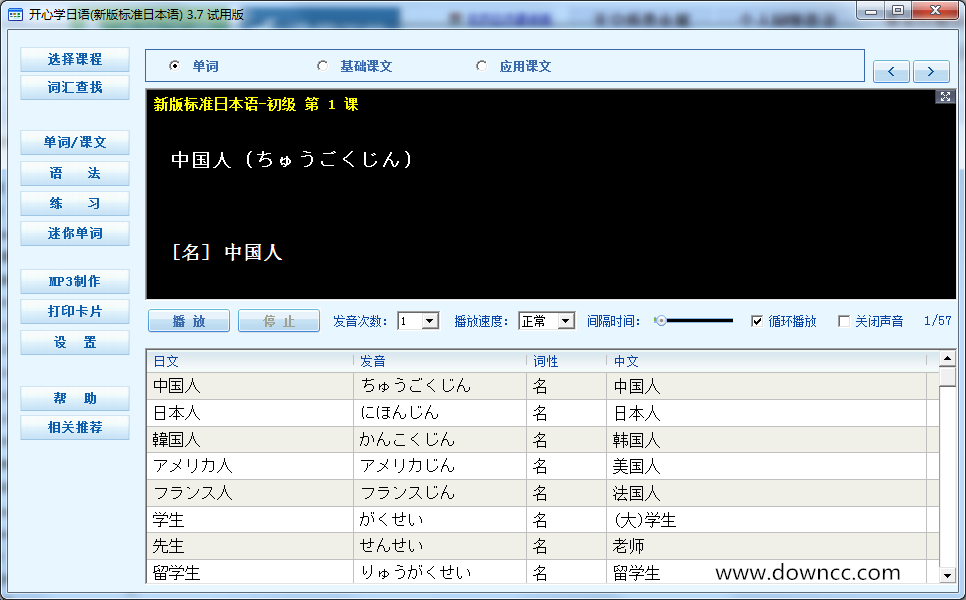Open the MP3制作 tool

coord(75,281)
